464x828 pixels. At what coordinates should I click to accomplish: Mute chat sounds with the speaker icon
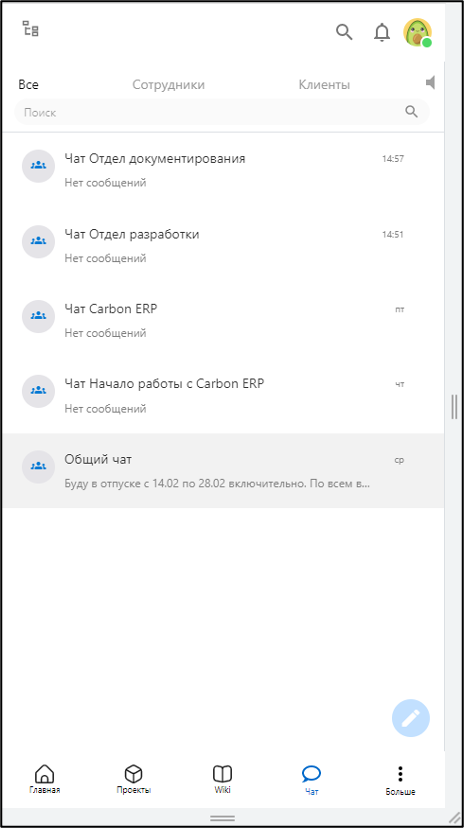click(431, 82)
